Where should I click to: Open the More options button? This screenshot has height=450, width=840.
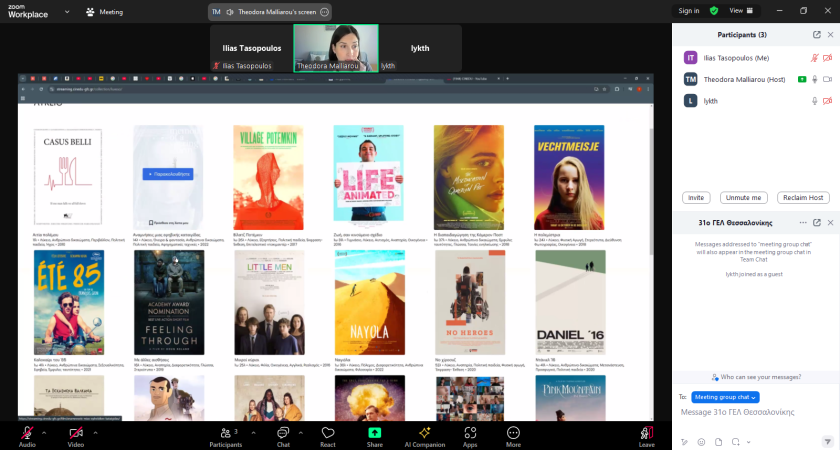pos(513,437)
